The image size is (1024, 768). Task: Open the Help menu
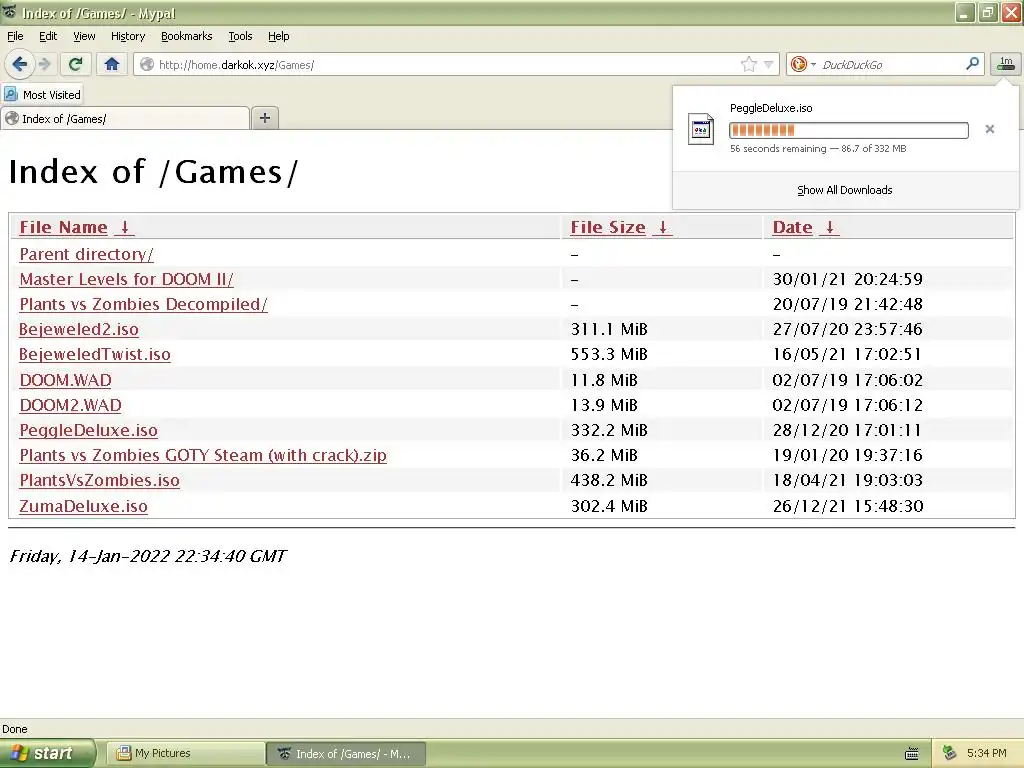pyautogui.click(x=278, y=36)
